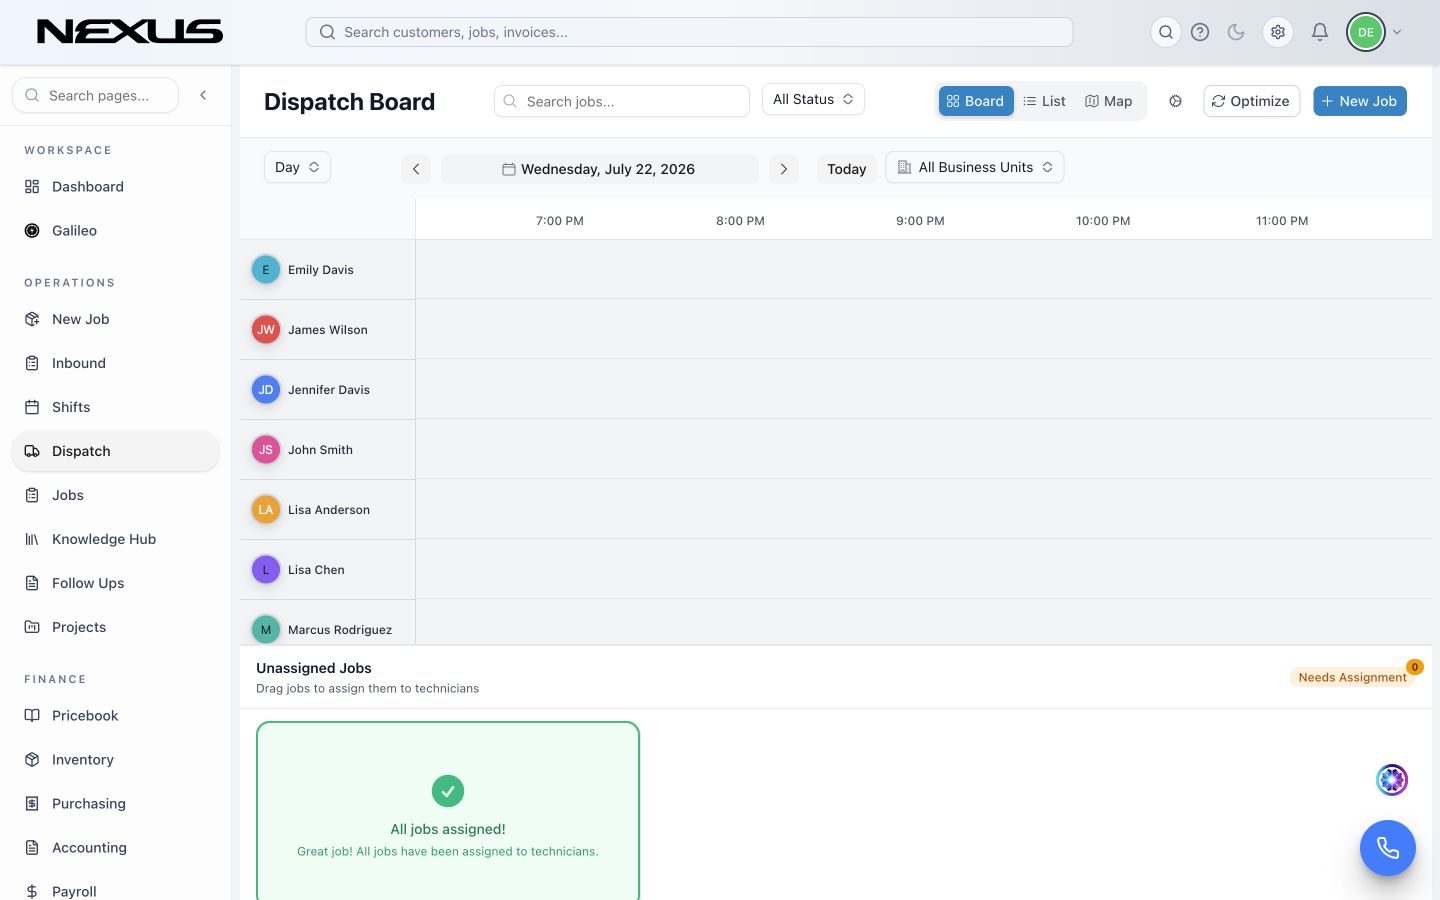Image resolution: width=1440 pixels, height=900 pixels.
Task: Click the JW avatar for James Wilson
Action: (x=266, y=330)
